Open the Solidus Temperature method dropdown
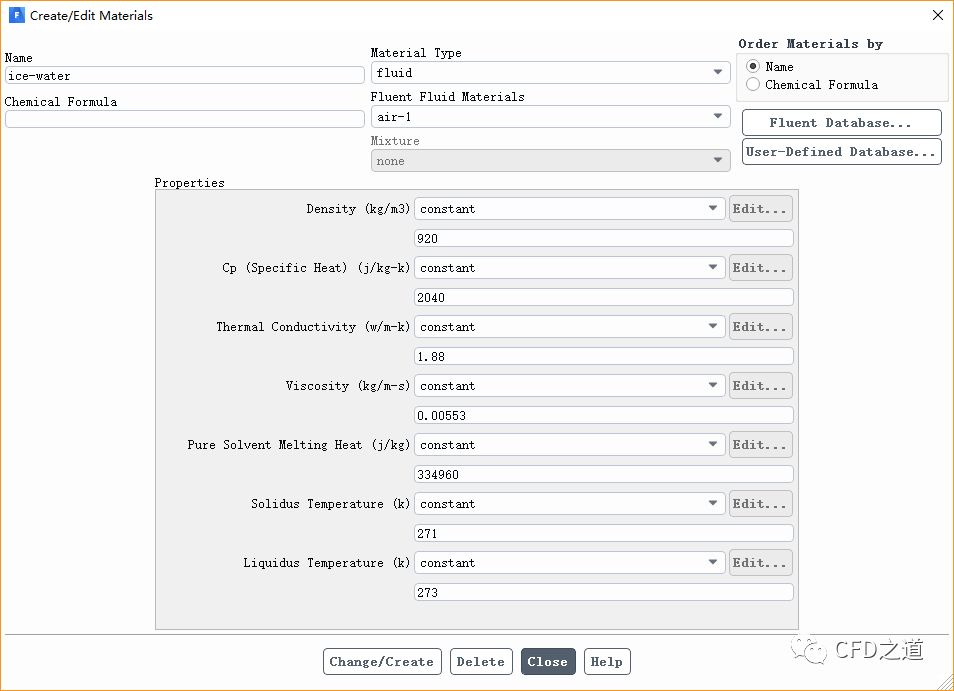 click(570, 504)
